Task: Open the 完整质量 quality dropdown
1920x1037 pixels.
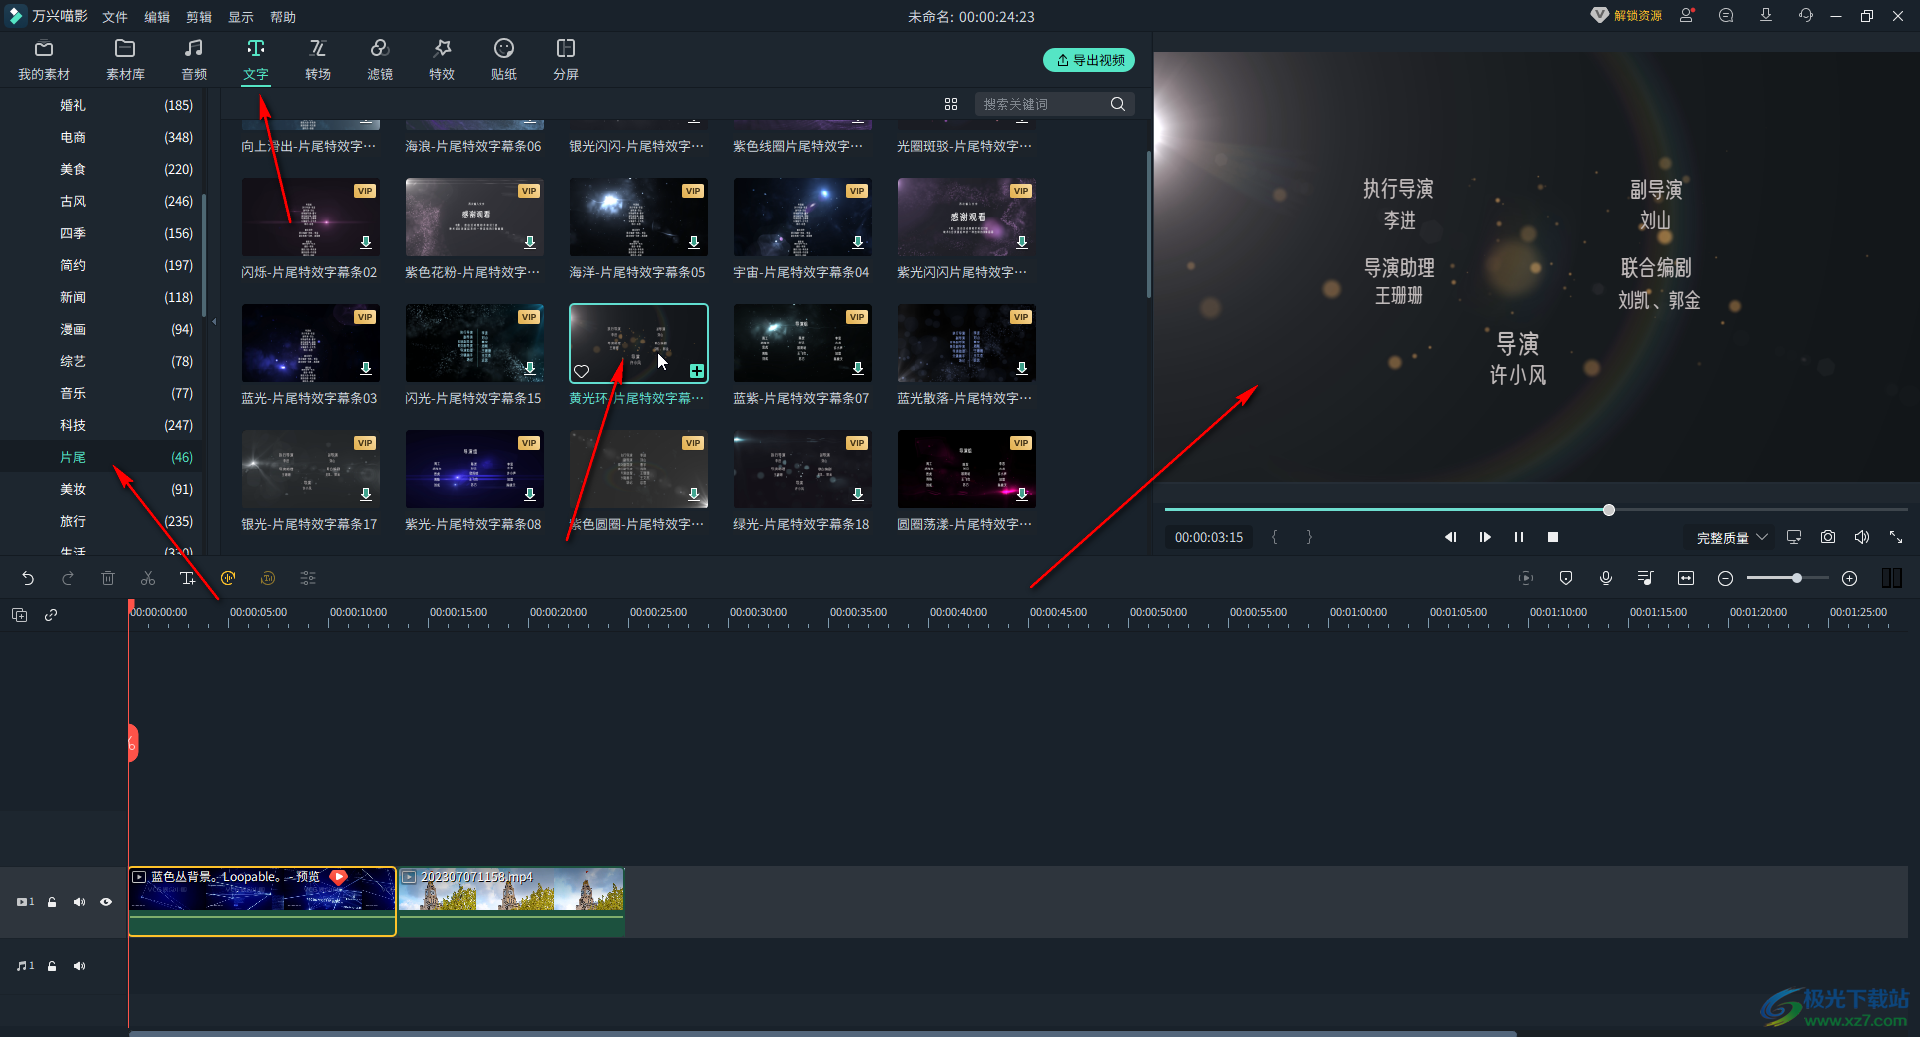Action: pyautogui.click(x=1732, y=537)
